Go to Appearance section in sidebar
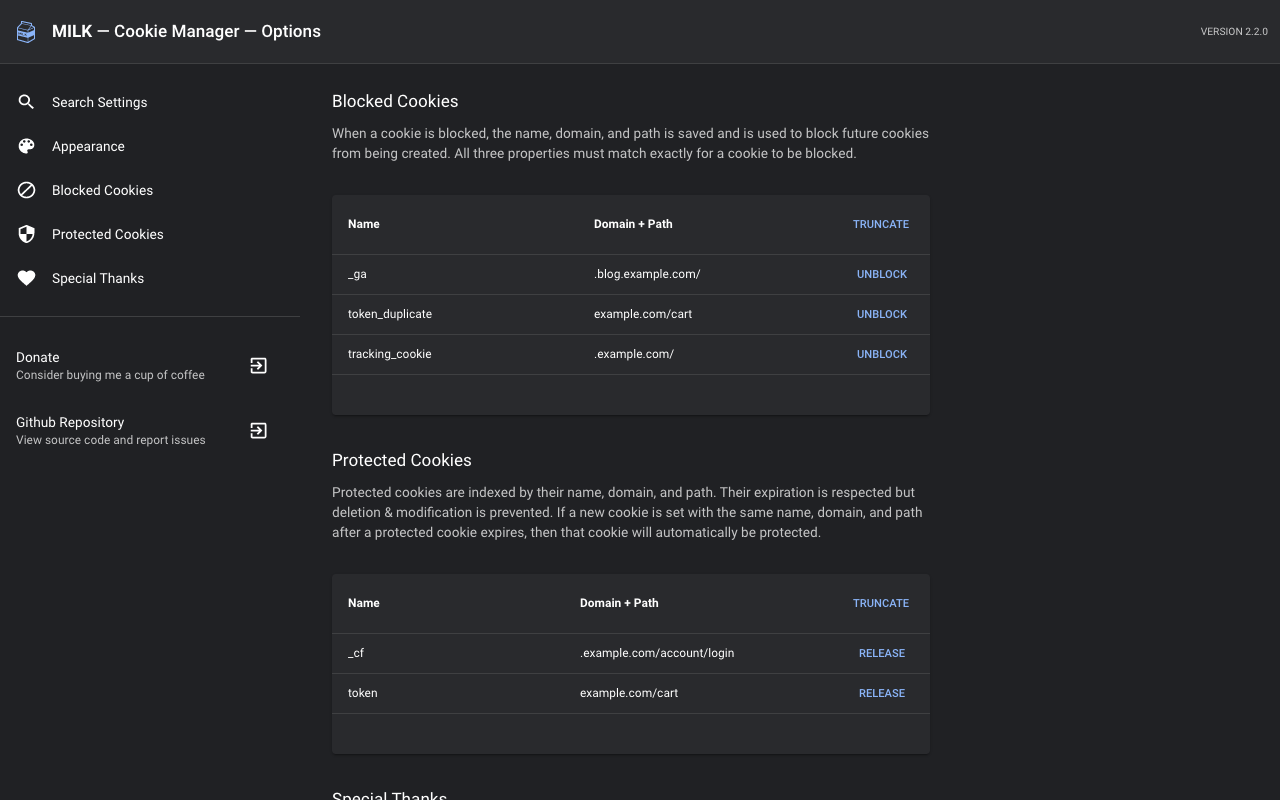Screen dimensions: 1280x800 coord(150,146)
